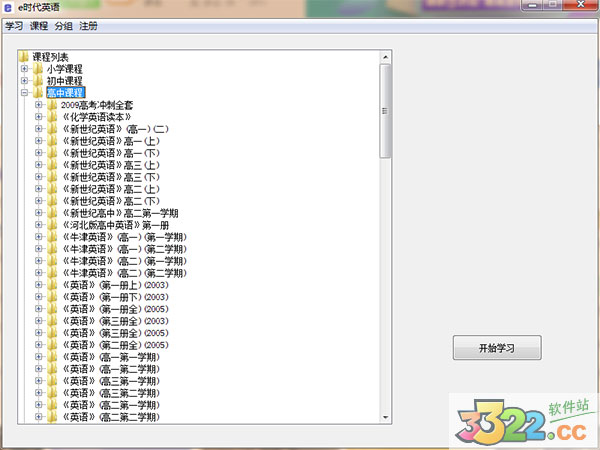This screenshot has height=450, width=600.
Task: Click the folder icon next to 初中课程
Action: tap(38, 81)
